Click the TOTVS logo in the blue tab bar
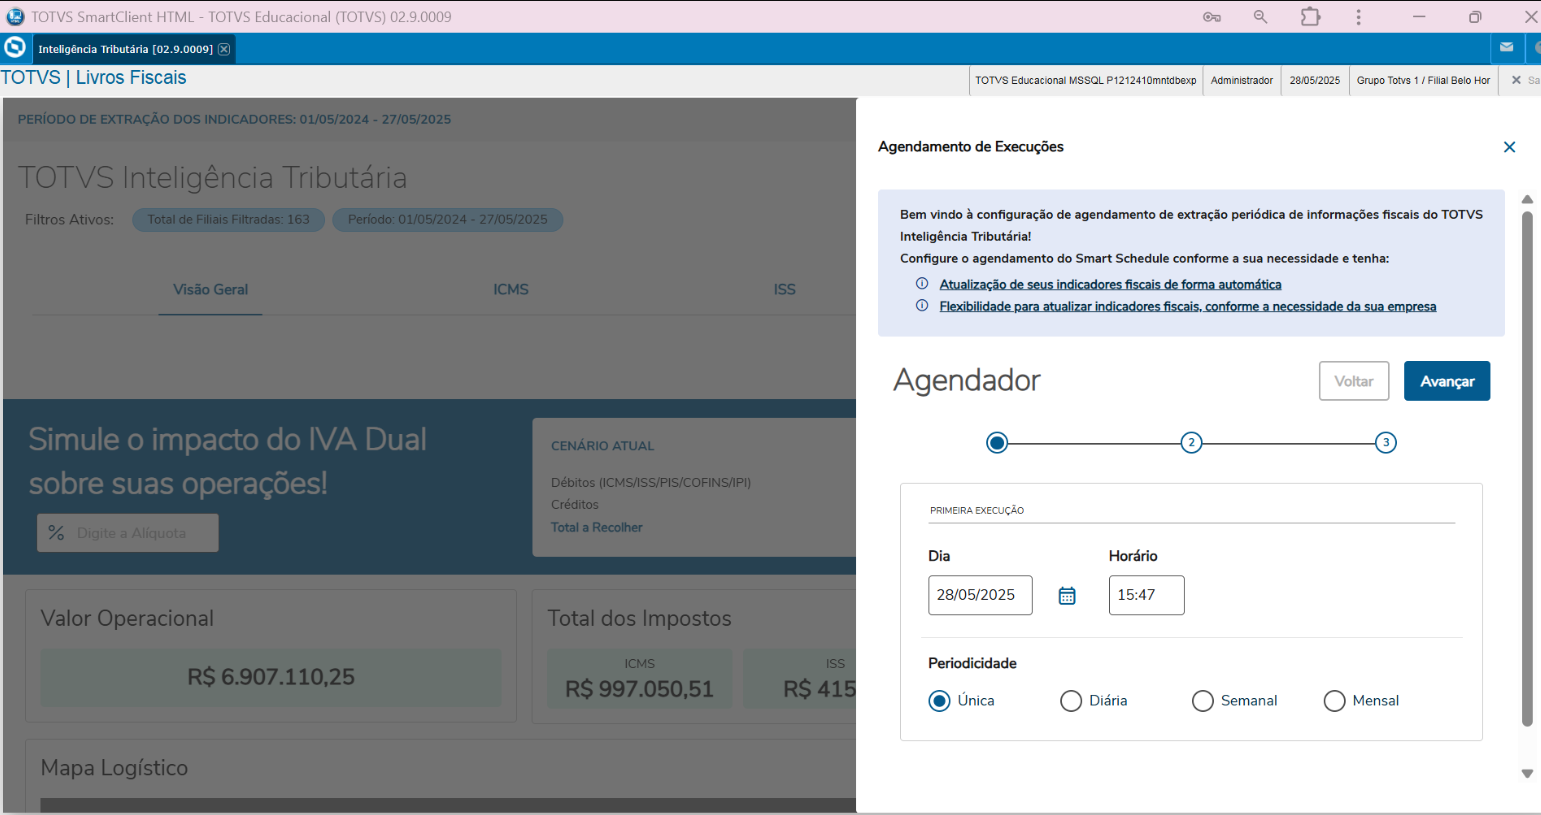Viewport: 1541px width, 815px height. click(15, 47)
